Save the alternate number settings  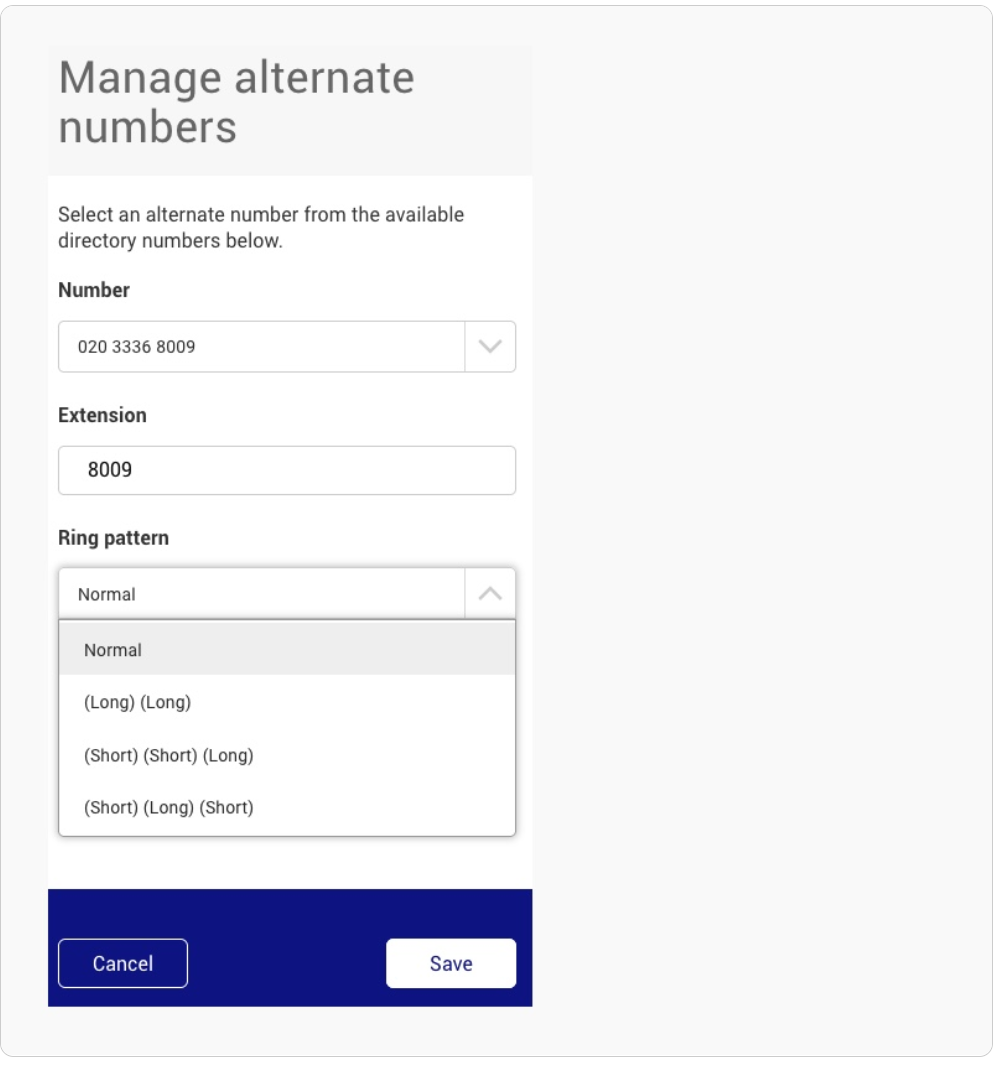[451, 964]
